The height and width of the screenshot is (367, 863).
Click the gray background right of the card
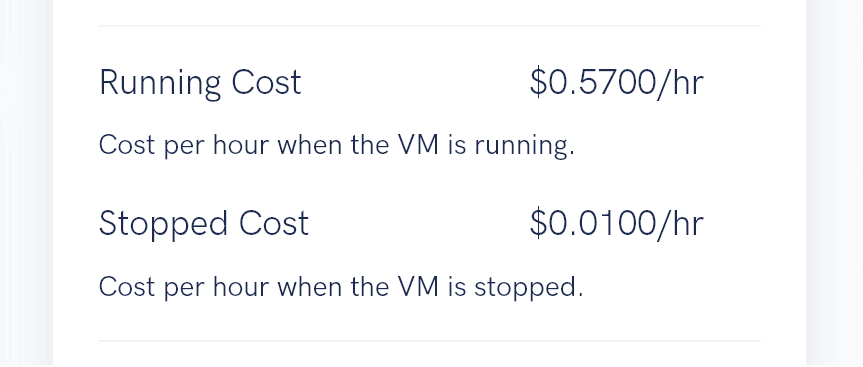coord(834,183)
